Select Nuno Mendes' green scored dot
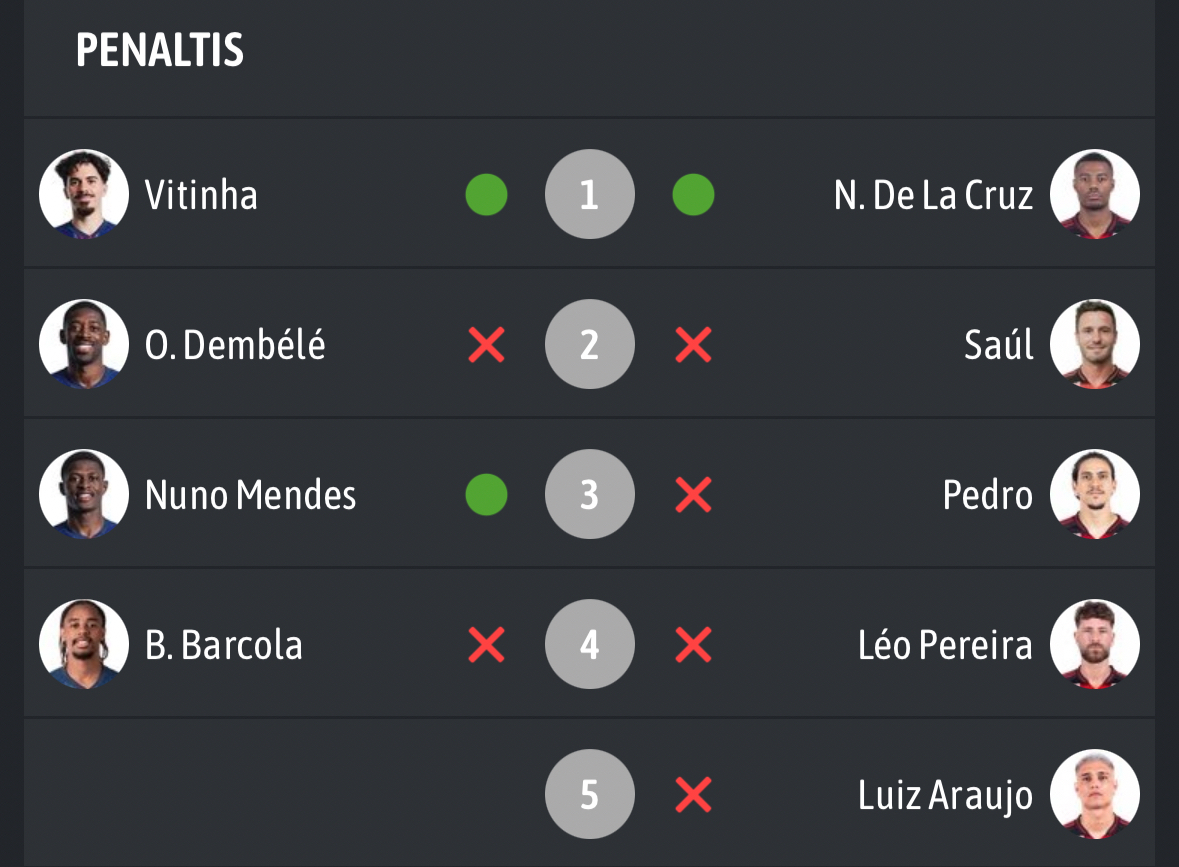The height and width of the screenshot is (867, 1179). tap(486, 495)
